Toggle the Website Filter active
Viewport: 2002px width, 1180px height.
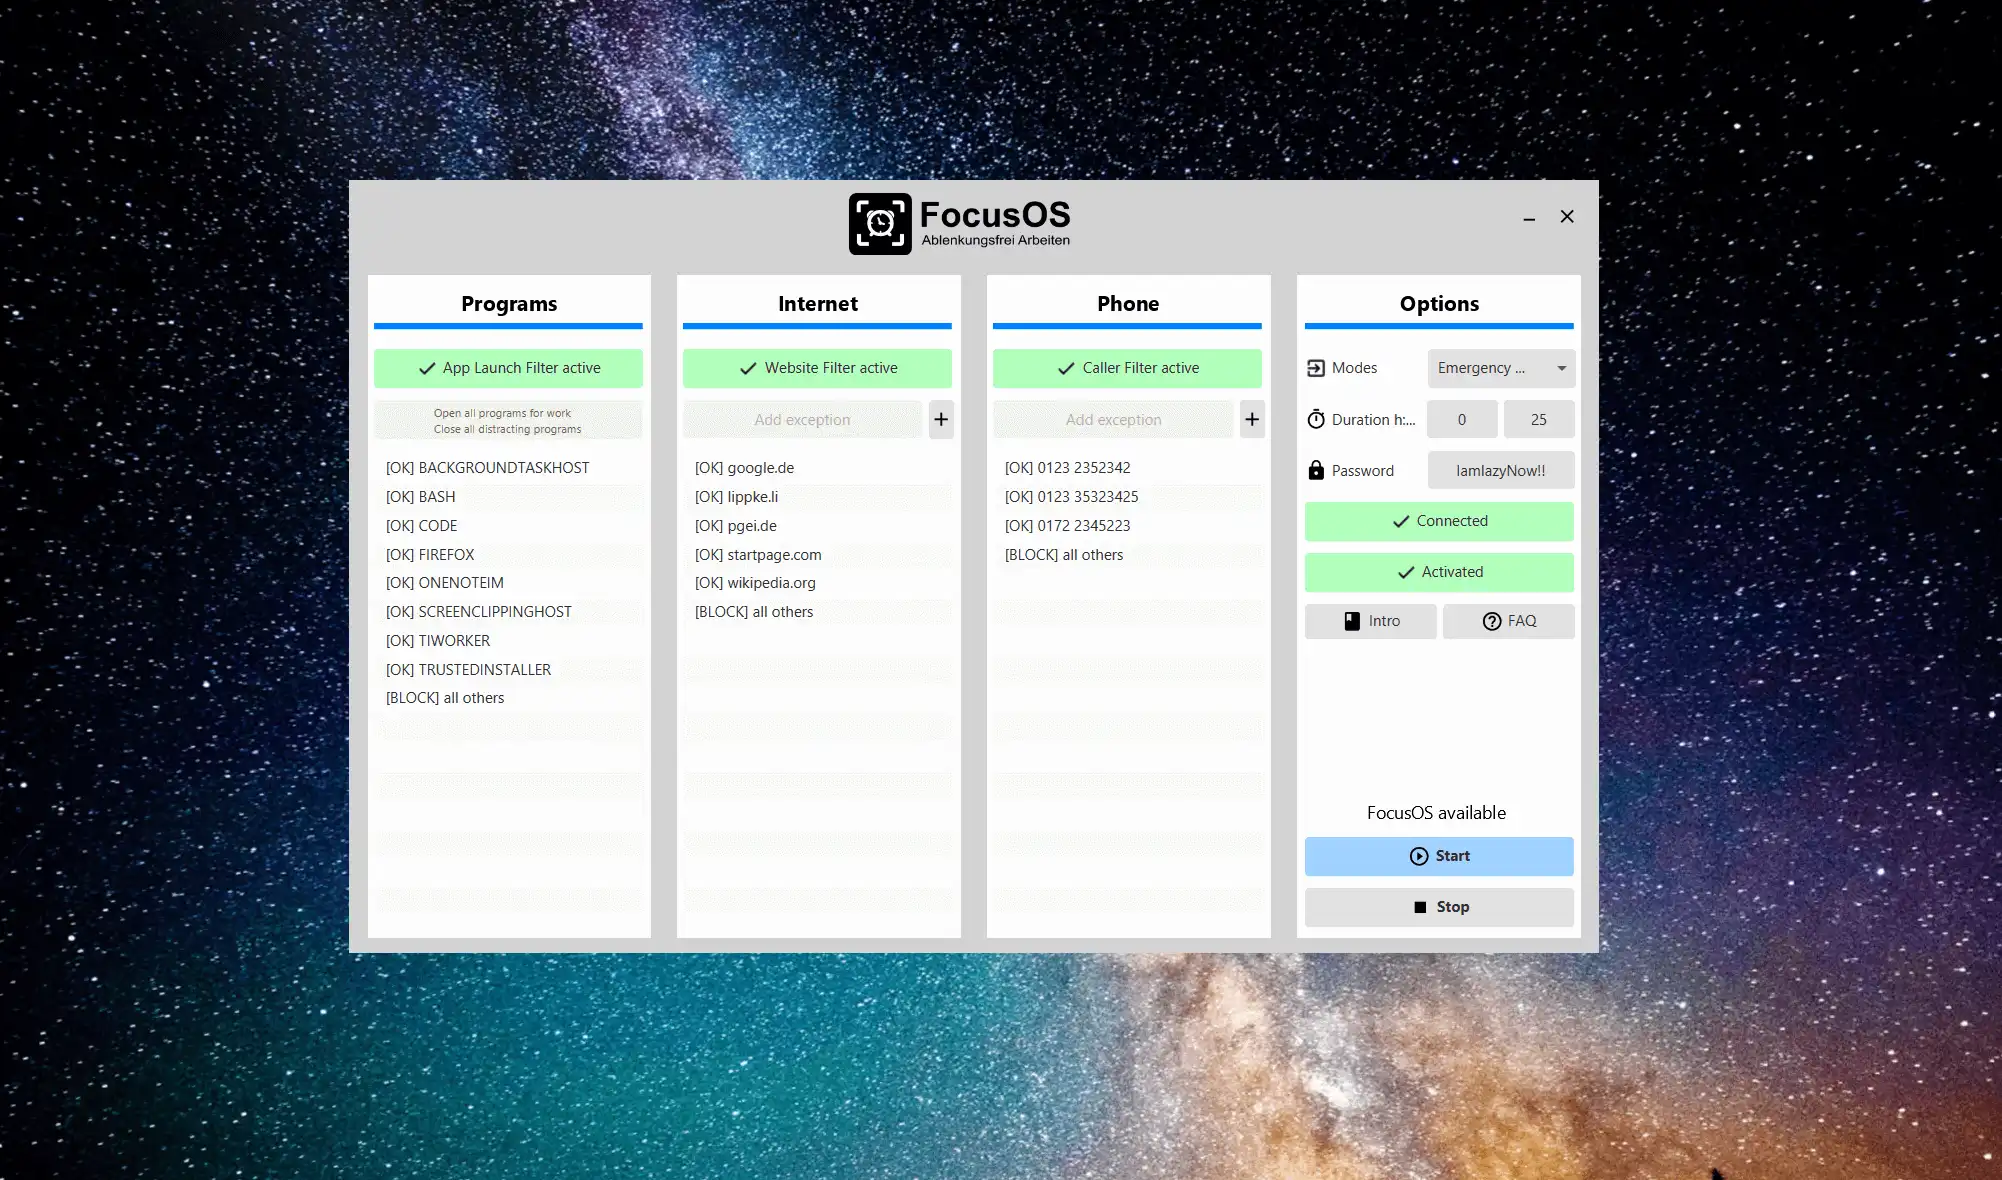[817, 367]
